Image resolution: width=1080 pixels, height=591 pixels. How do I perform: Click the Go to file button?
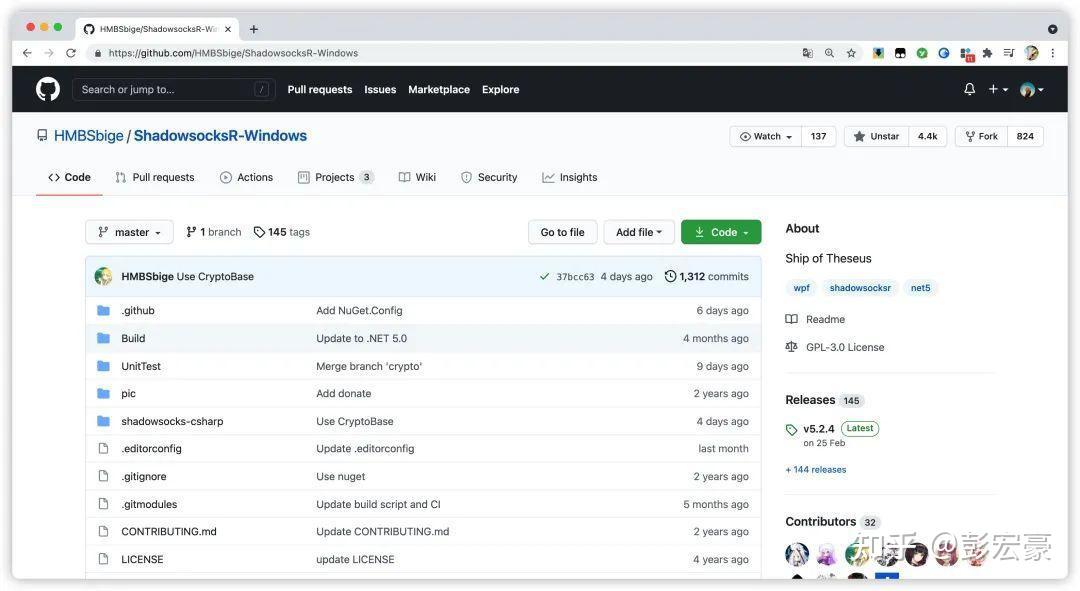coord(562,232)
